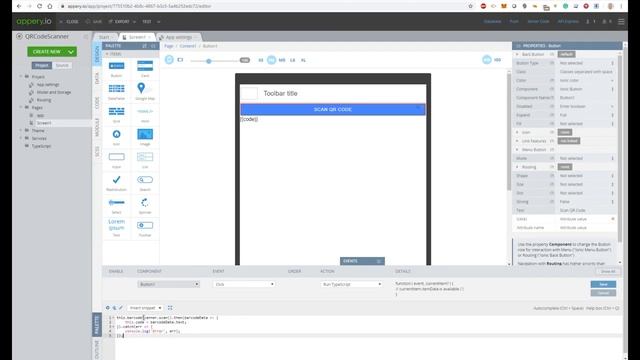
Task: Open the Event dropdown showing Click
Action: pos(244,284)
